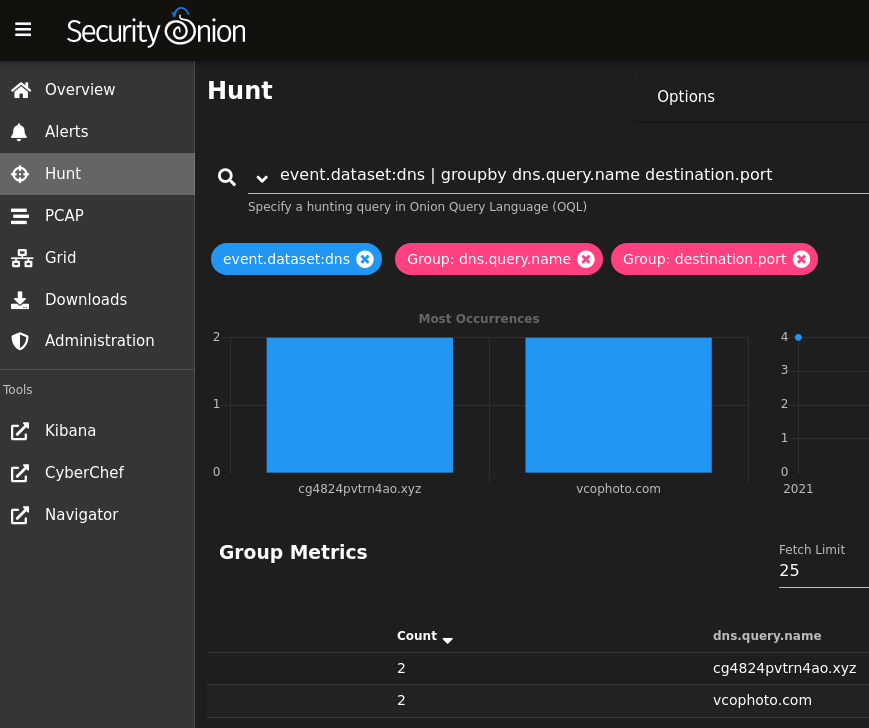The height and width of the screenshot is (728, 869).
Task: Remove the Group: destination.port chip
Action: point(801,259)
